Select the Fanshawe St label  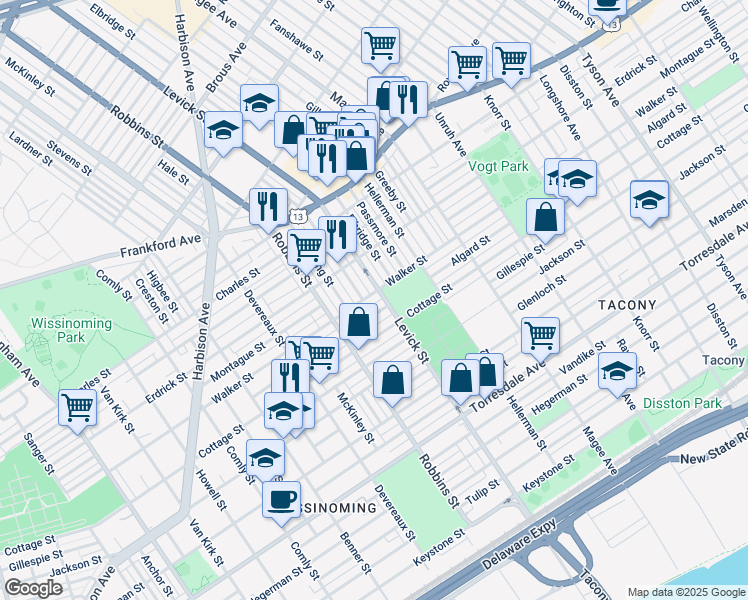pyautogui.click(x=296, y=40)
